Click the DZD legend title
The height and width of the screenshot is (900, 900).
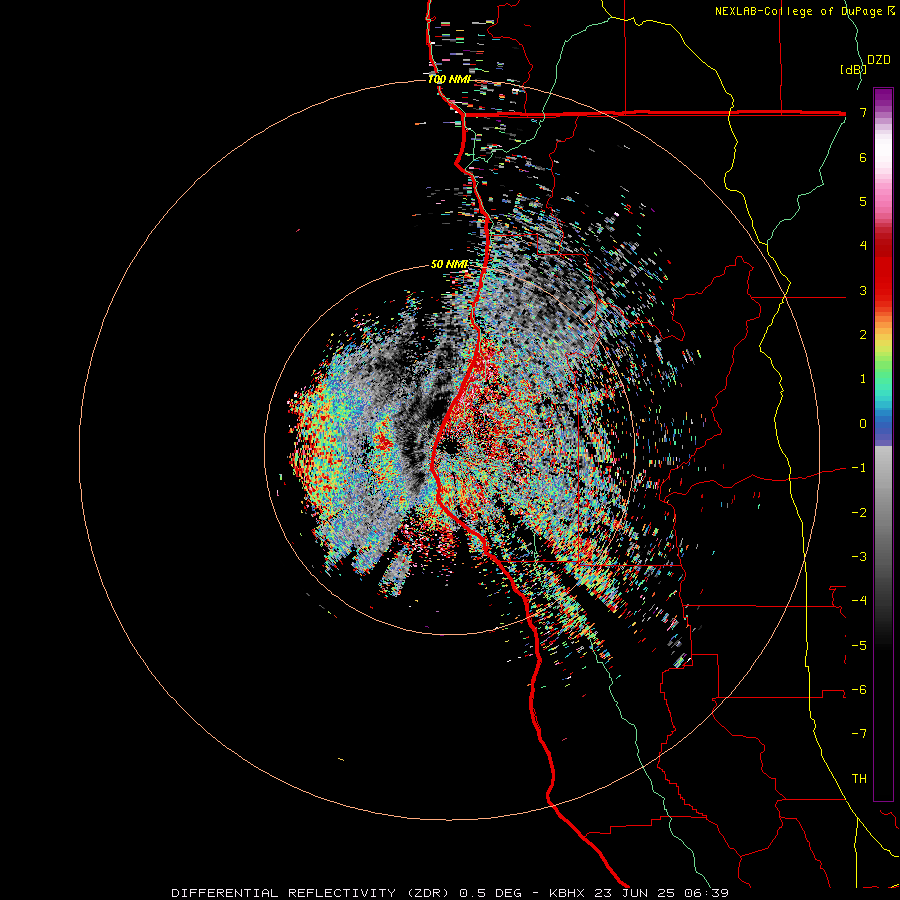(x=879, y=60)
